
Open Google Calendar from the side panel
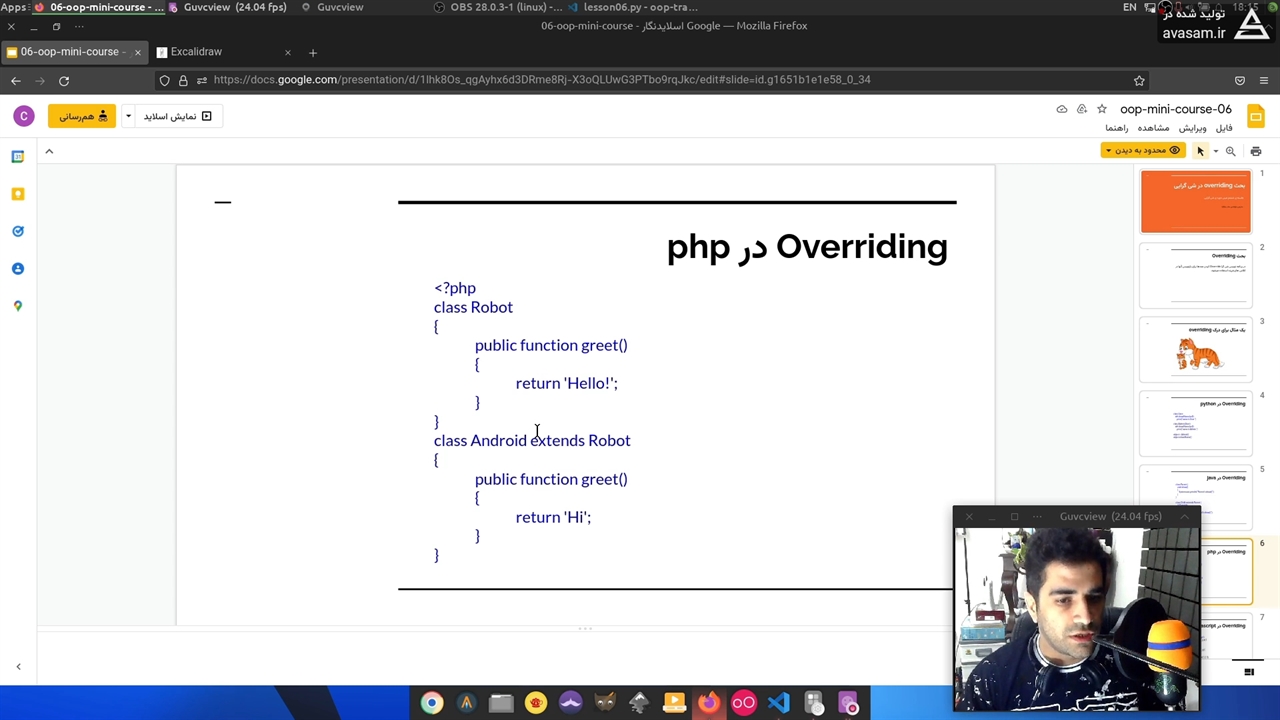[x=18, y=157]
